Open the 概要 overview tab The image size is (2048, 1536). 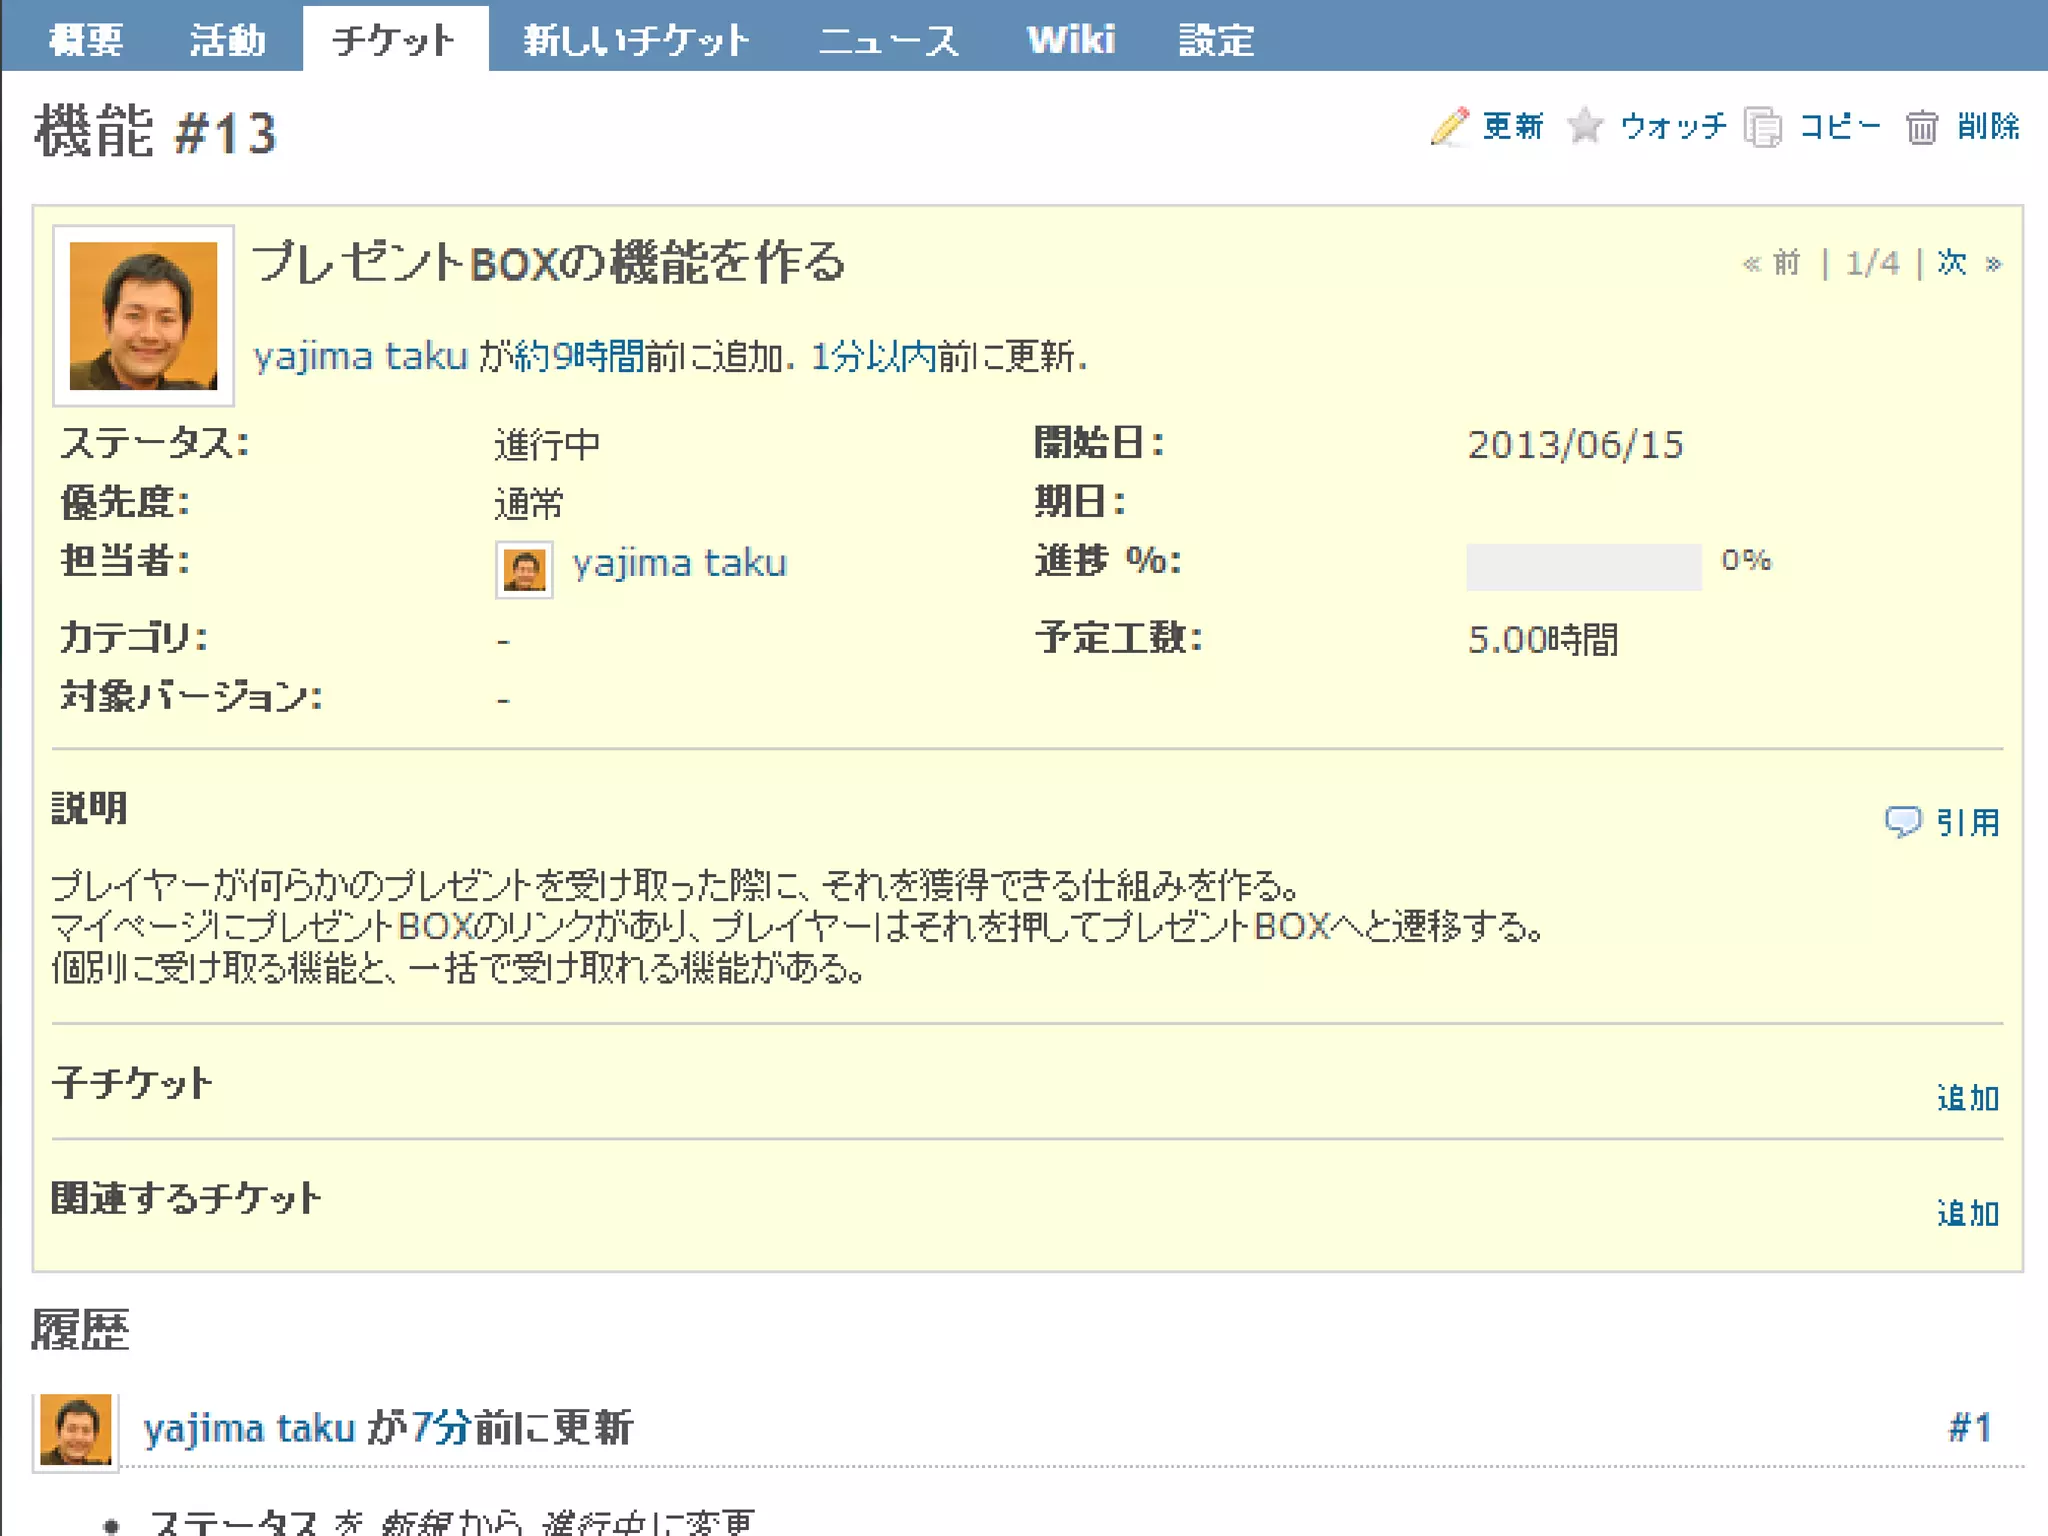[x=86, y=40]
